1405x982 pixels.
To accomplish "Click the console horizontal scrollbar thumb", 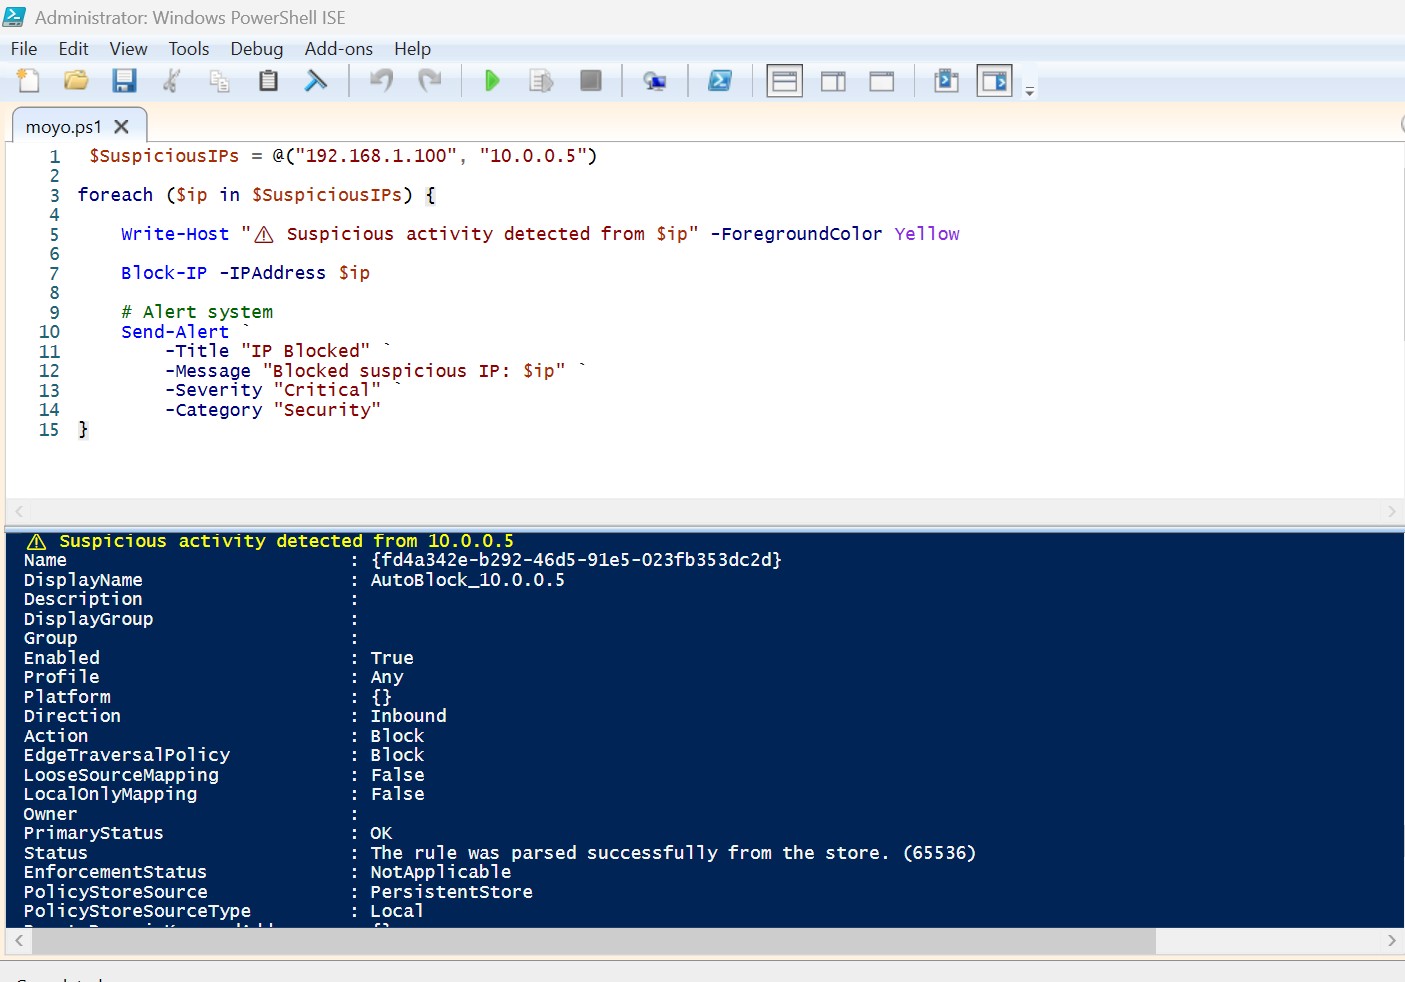I will pos(593,941).
